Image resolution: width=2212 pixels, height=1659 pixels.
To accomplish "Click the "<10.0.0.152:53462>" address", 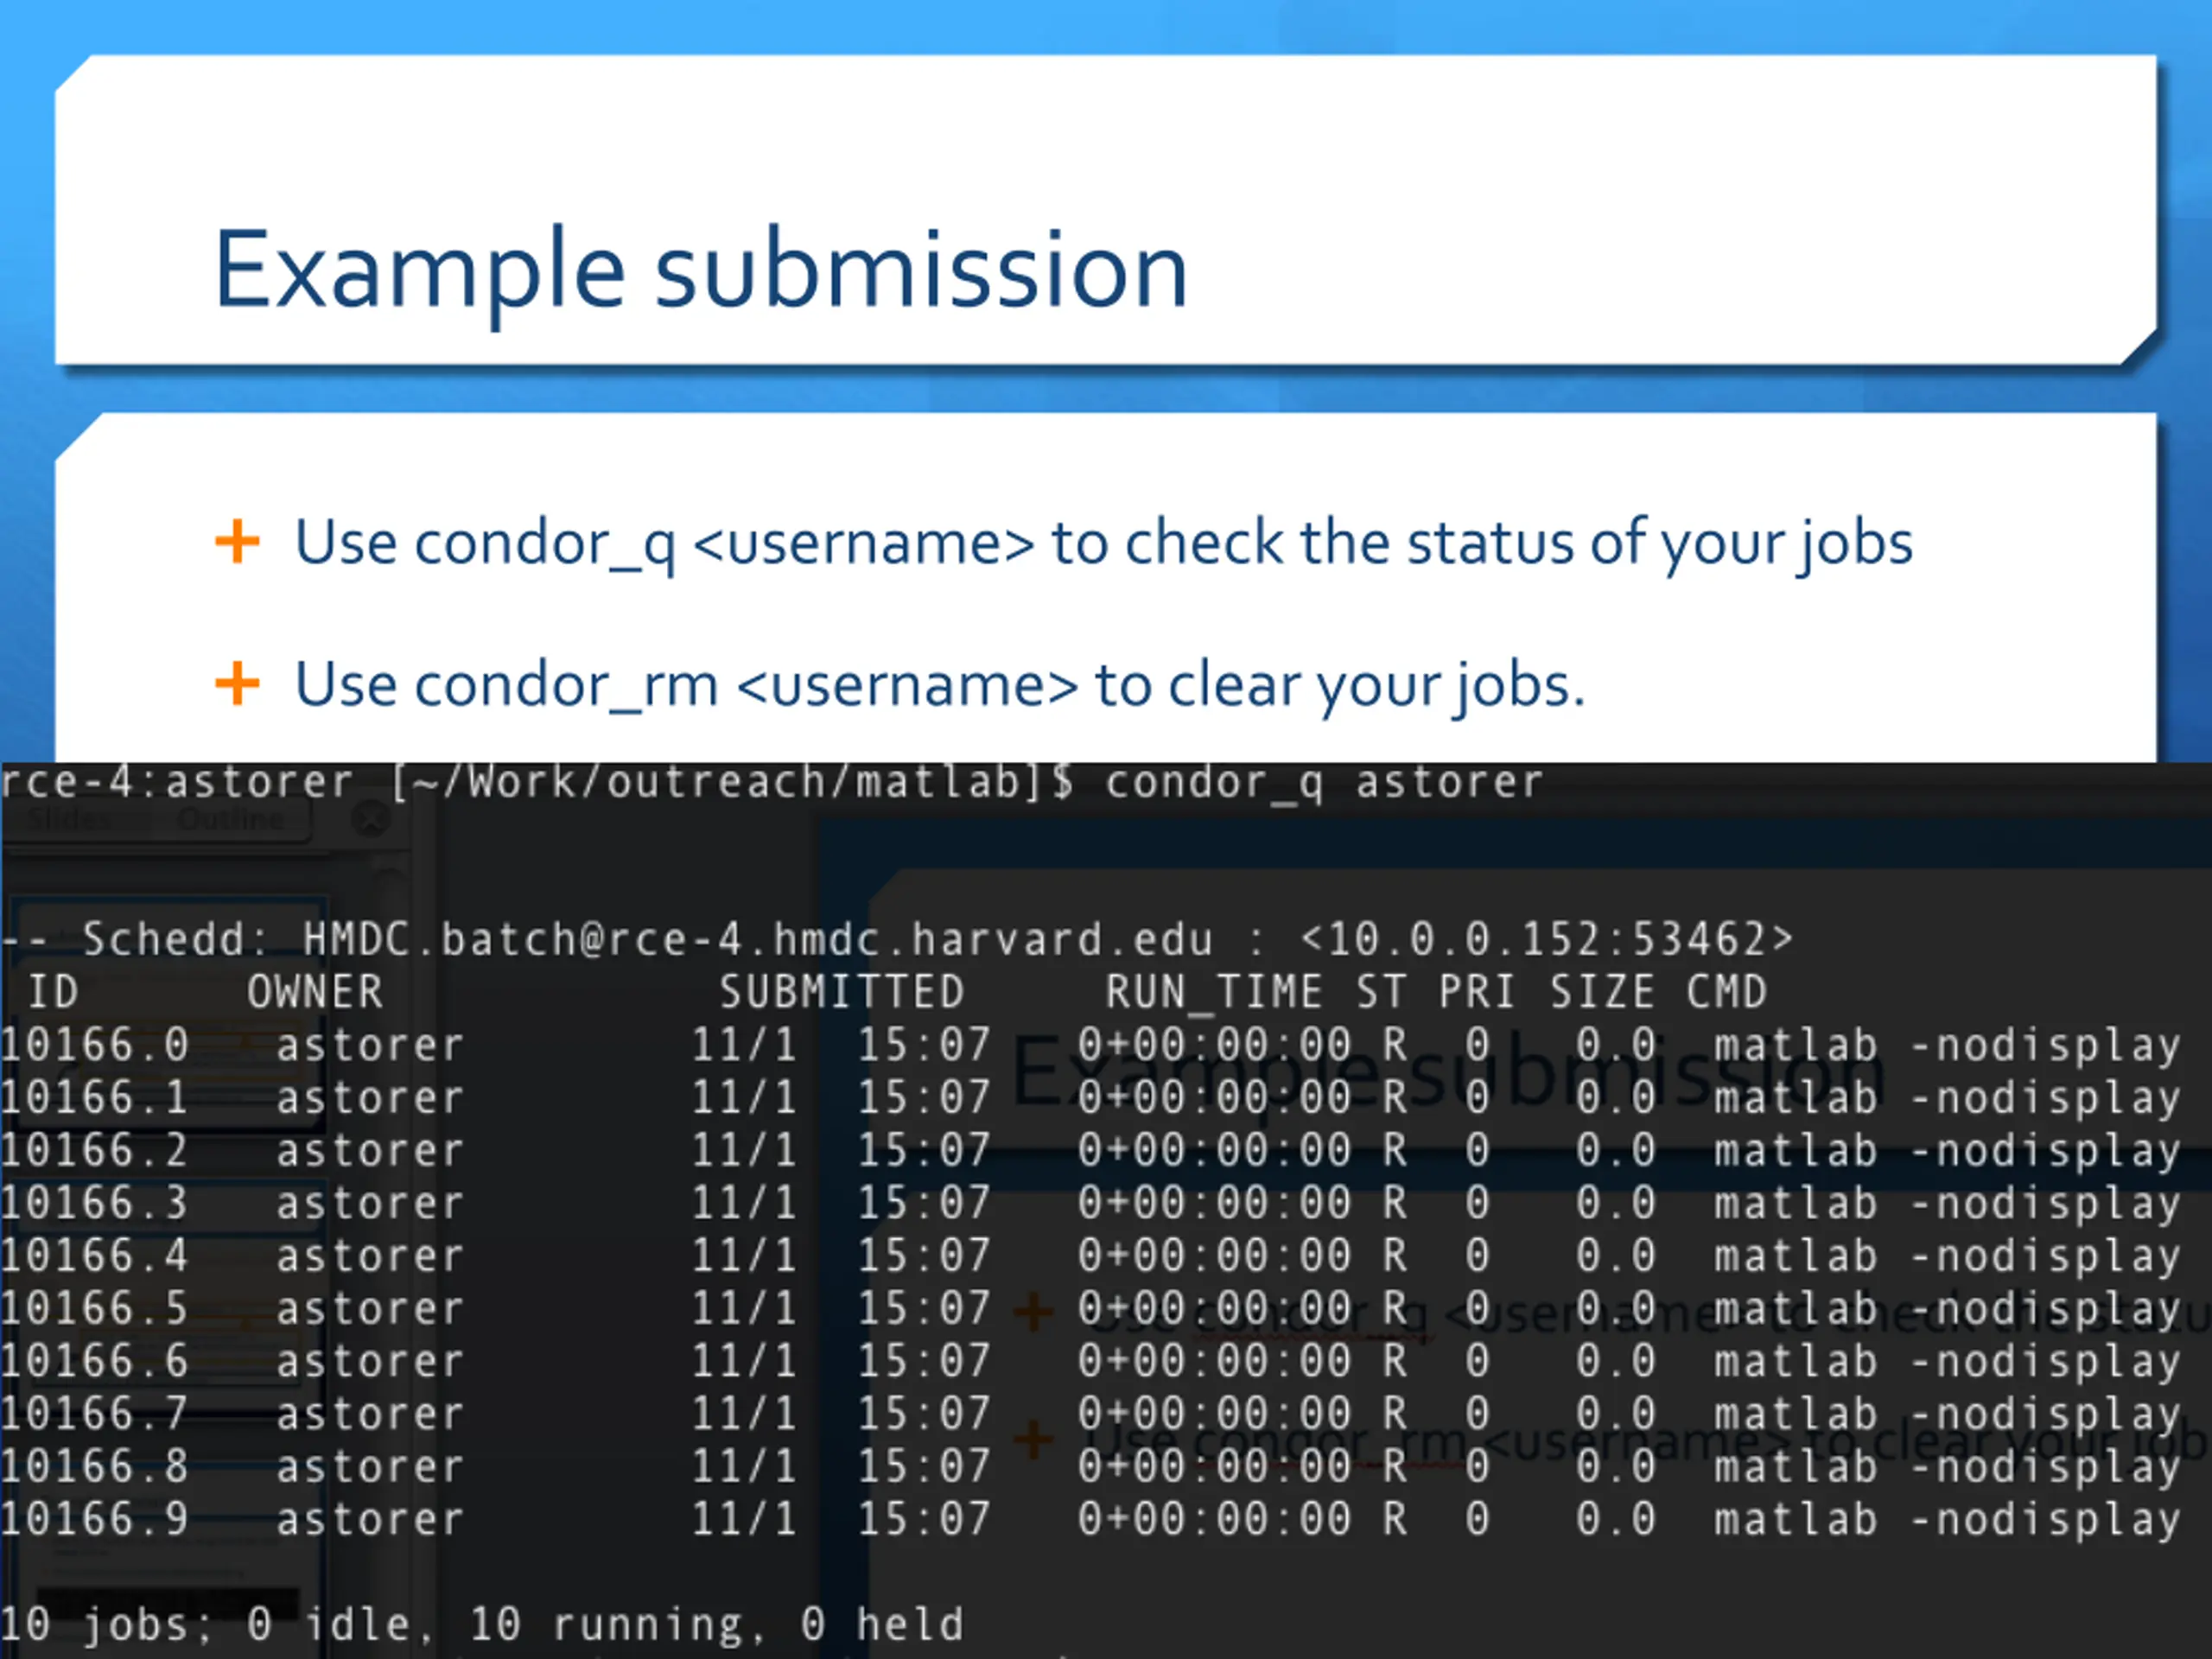I will [1546, 940].
